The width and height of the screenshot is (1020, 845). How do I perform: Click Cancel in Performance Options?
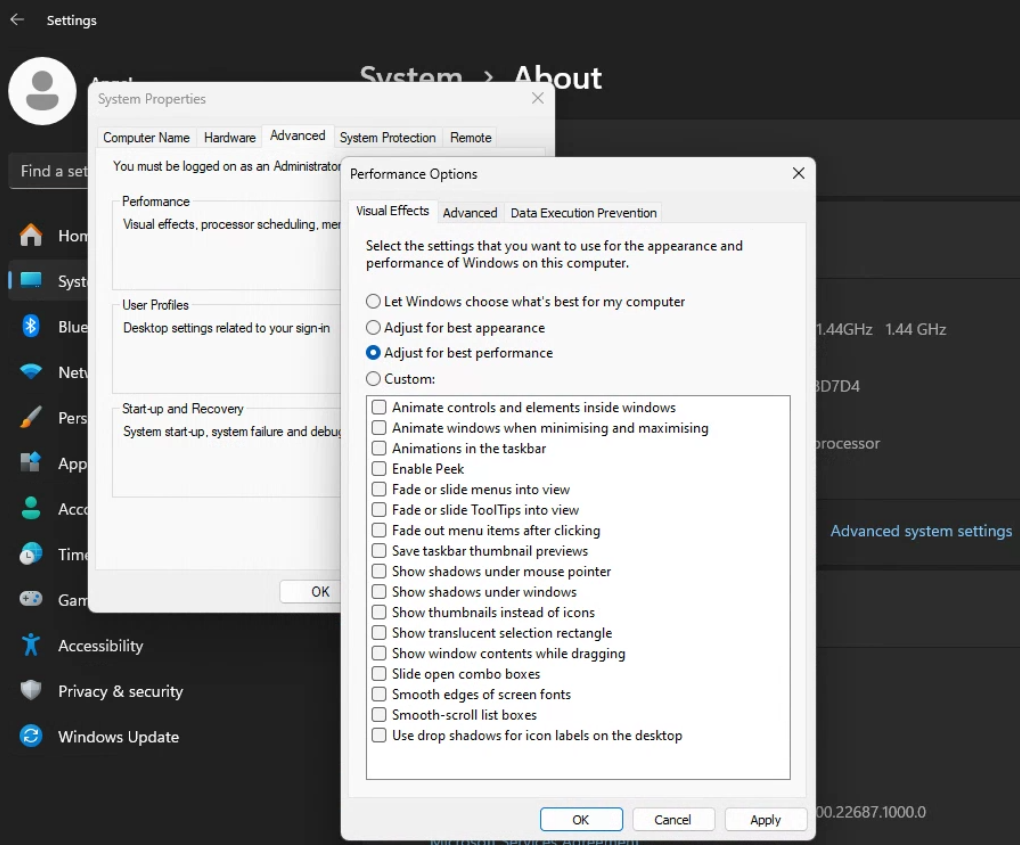click(x=673, y=820)
